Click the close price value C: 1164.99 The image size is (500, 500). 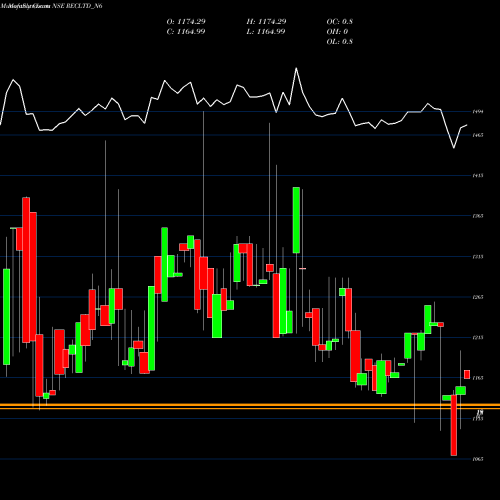[x=186, y=32]
